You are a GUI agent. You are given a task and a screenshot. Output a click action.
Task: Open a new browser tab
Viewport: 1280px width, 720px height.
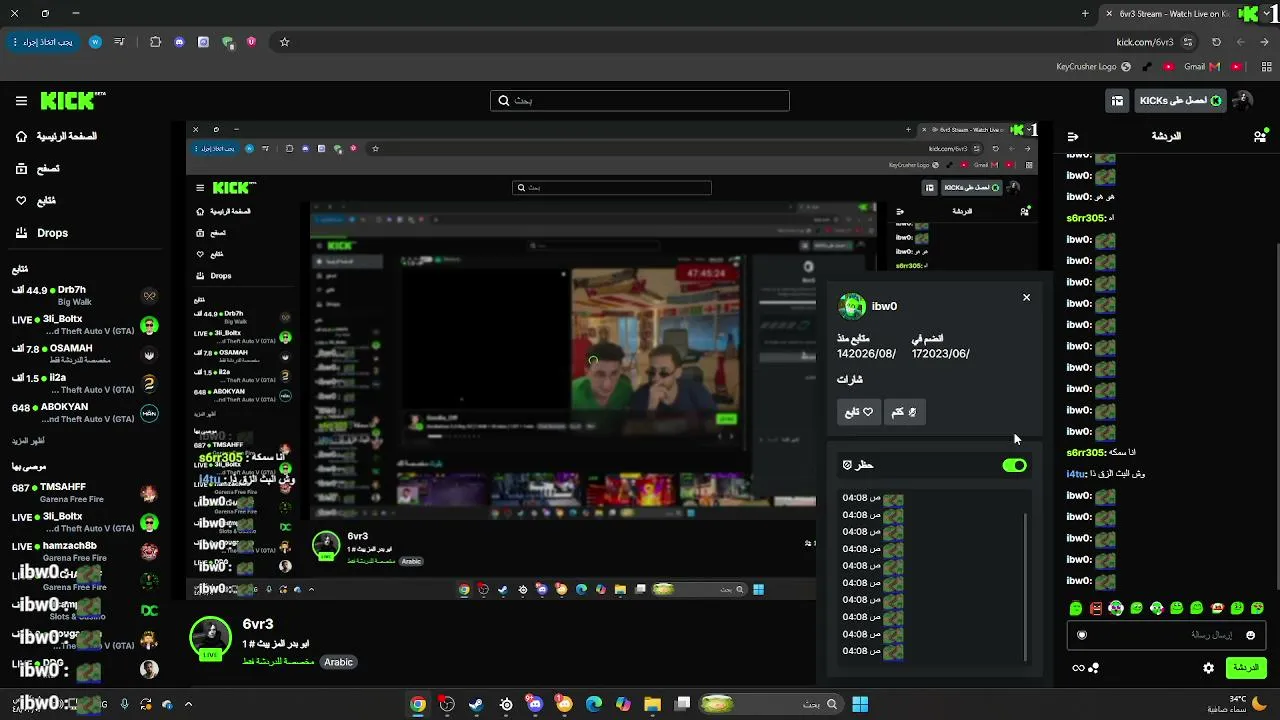point(1085,14)
